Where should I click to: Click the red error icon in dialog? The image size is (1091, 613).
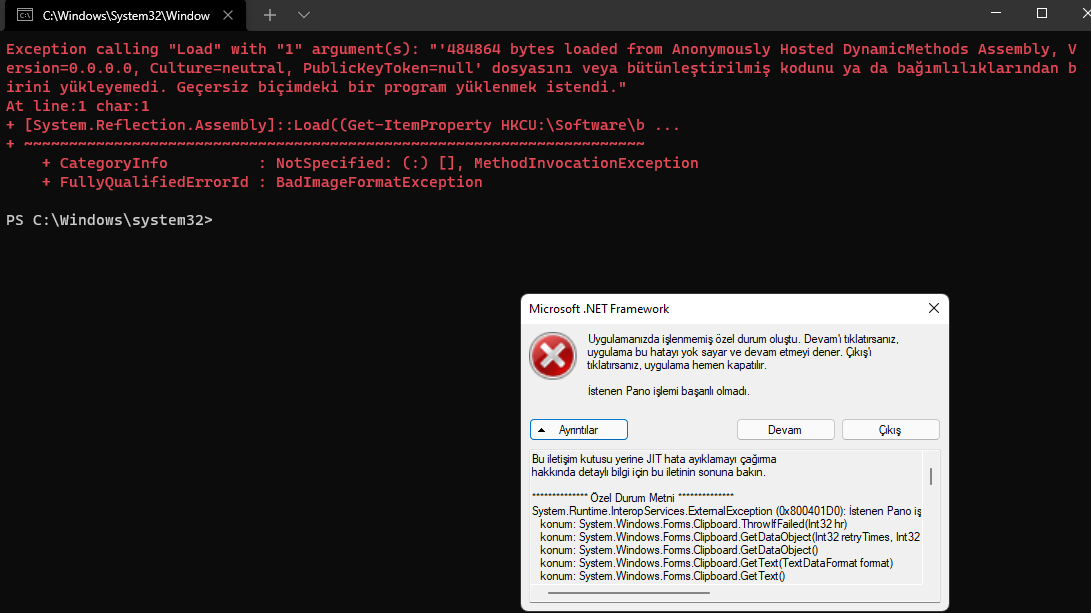click(552, 357)
